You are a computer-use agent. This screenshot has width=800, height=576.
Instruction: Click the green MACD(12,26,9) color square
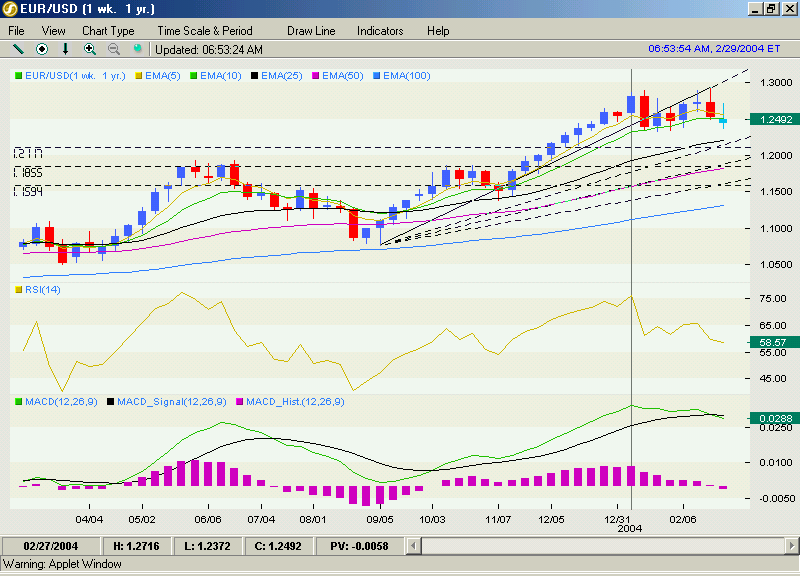click(19, 402)
